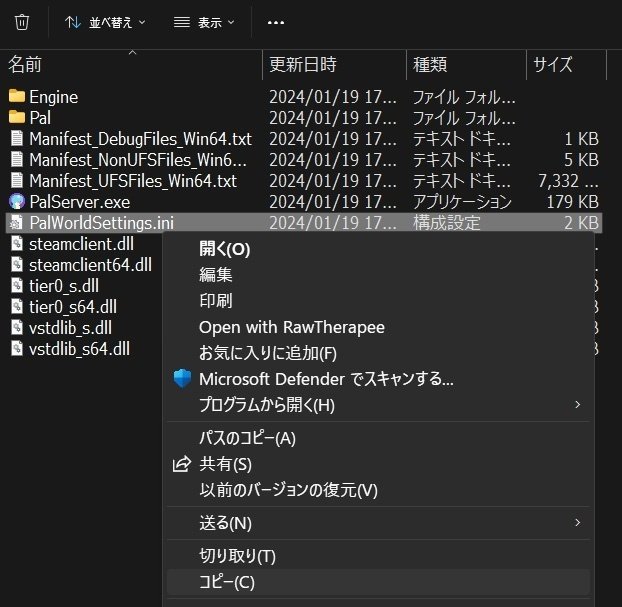Select the Engine folder icon
This screenshot has width=622, height=607.
tap(17, 96)
